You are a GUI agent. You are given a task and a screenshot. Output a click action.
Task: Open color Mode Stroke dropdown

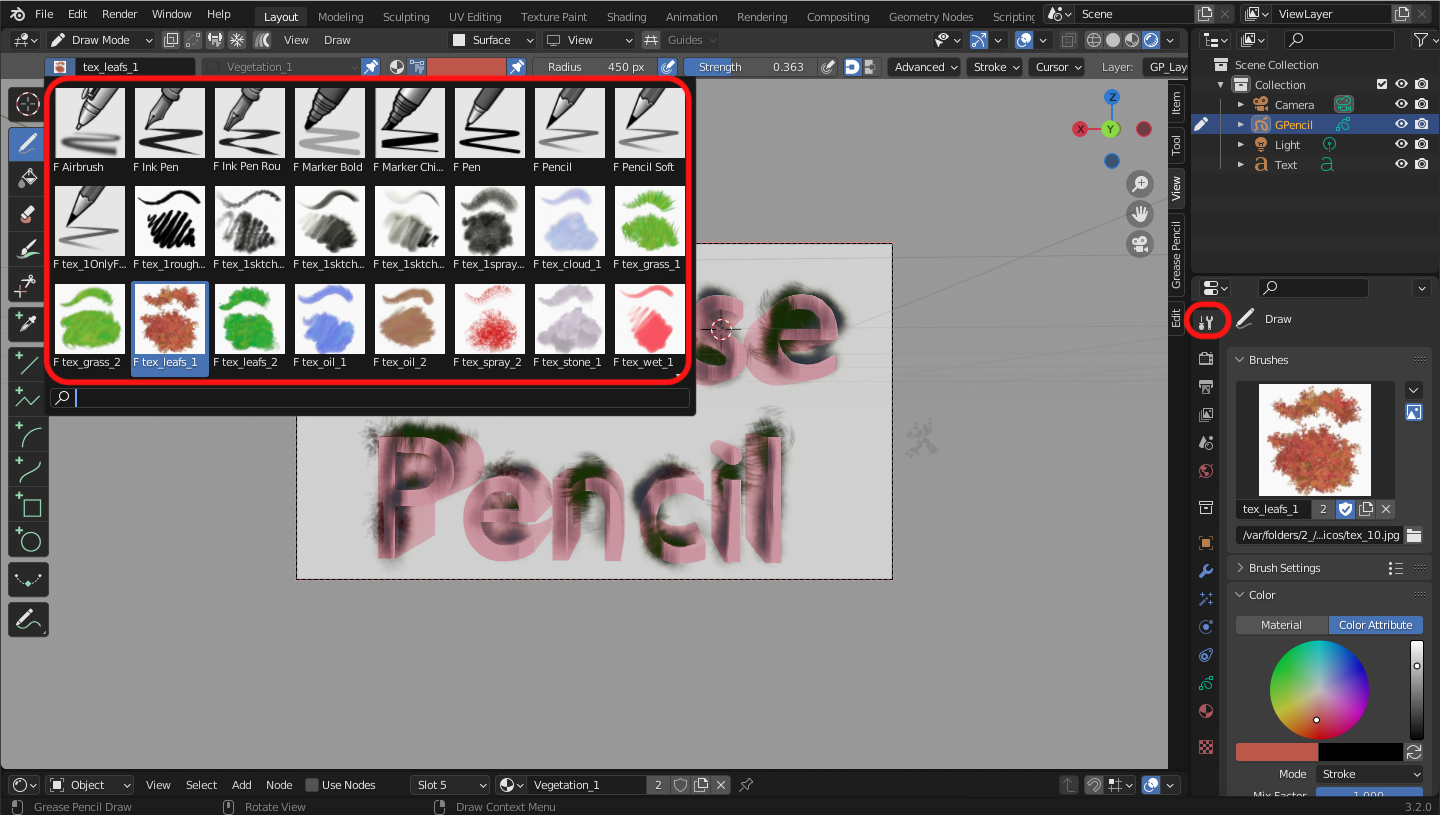[1369, 774]
